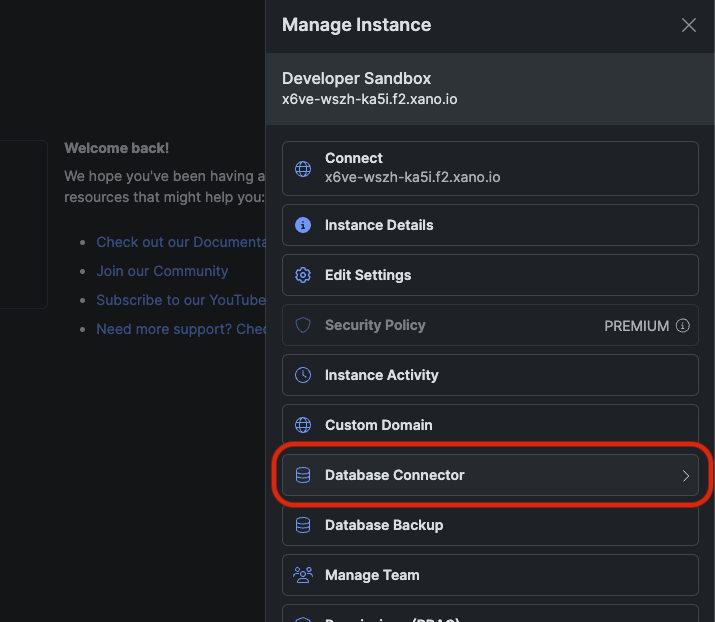This screenshot has height=622, width=715.
Task: Click the x6ve-wszh-ka5i.f2.xano.io address under Connect
Action: 413,177
